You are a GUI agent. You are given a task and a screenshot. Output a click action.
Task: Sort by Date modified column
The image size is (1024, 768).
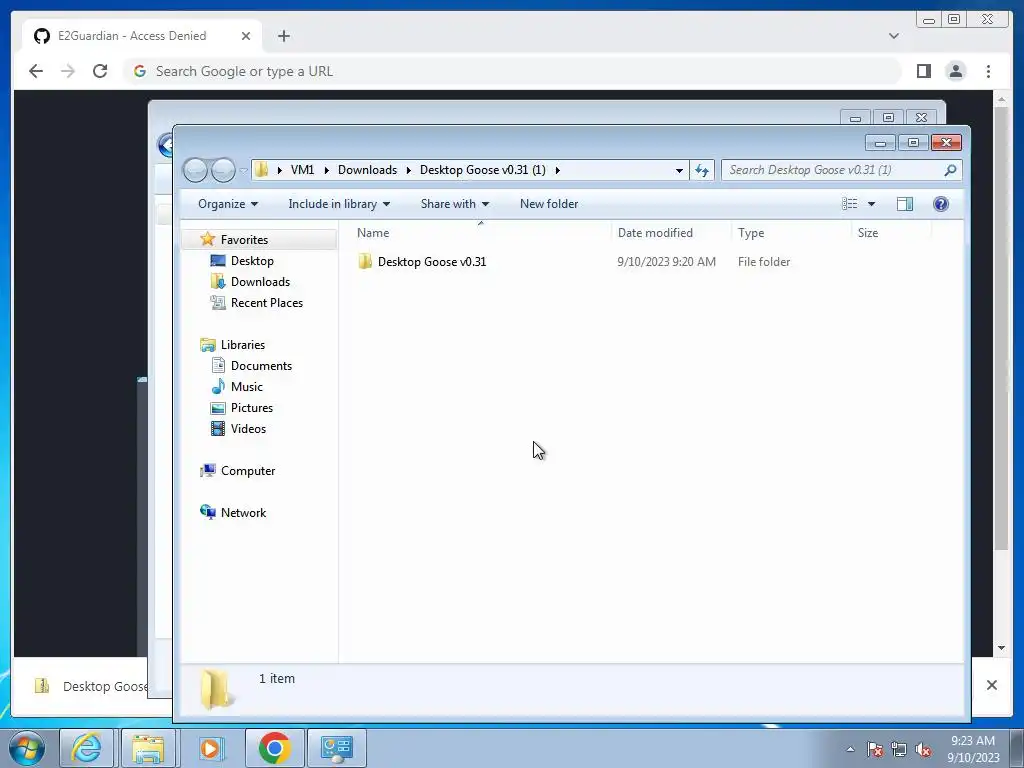point(671,232)
